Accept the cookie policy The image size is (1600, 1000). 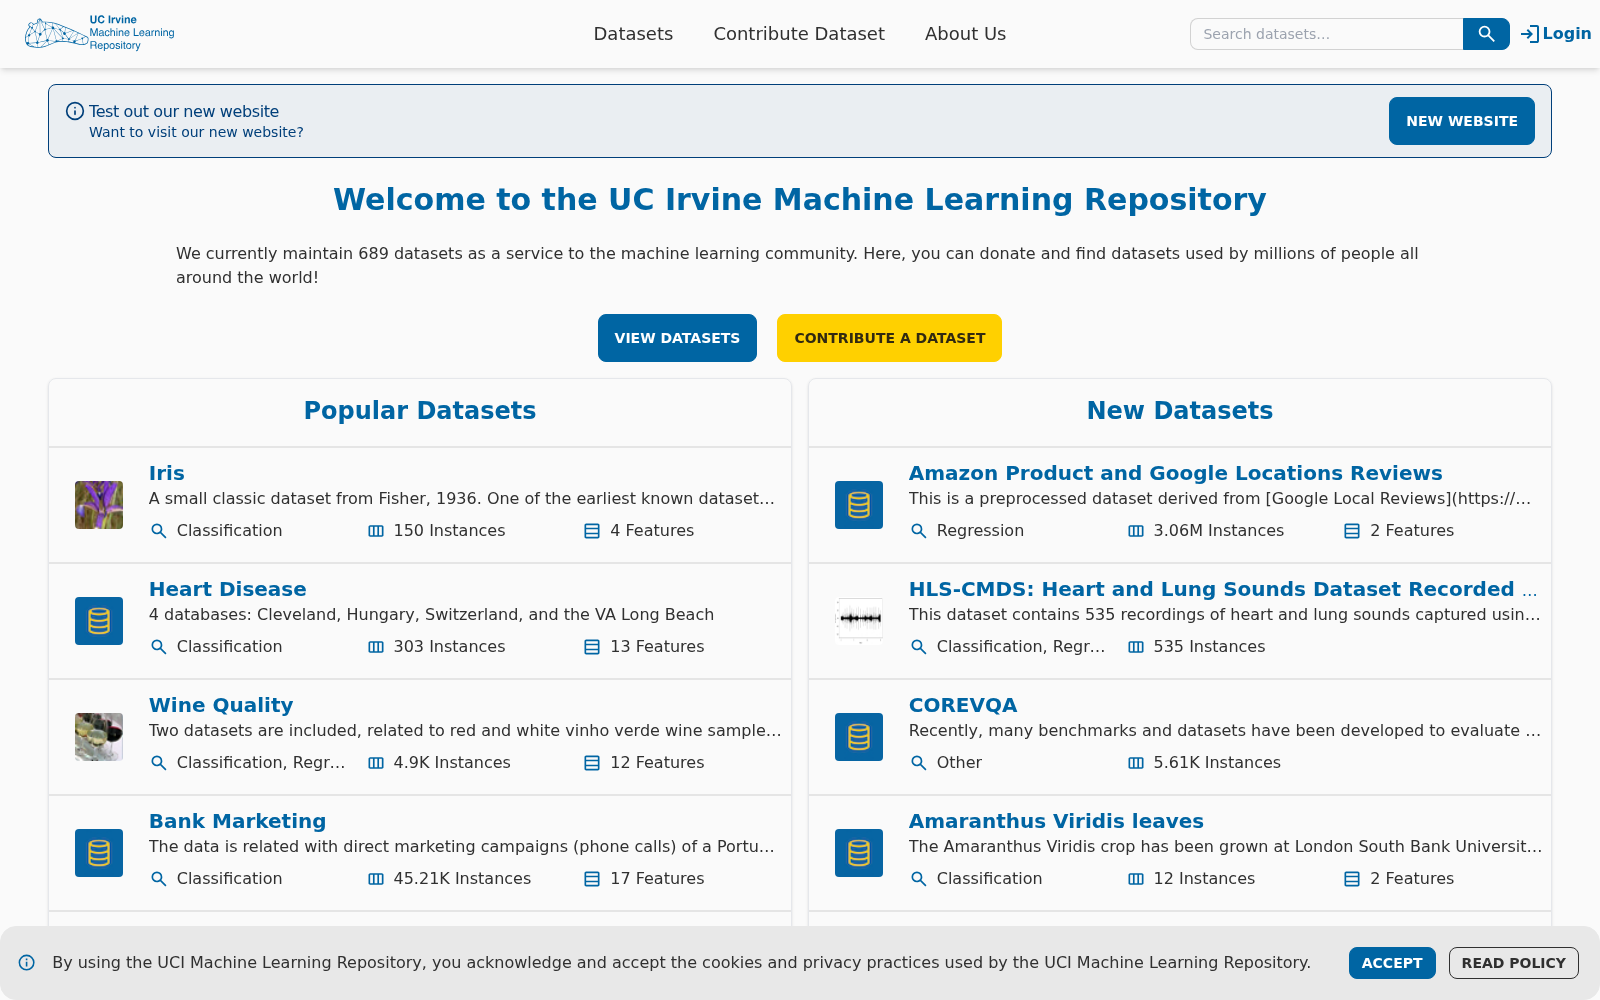pyautogui.click(x=1391, y=963)
